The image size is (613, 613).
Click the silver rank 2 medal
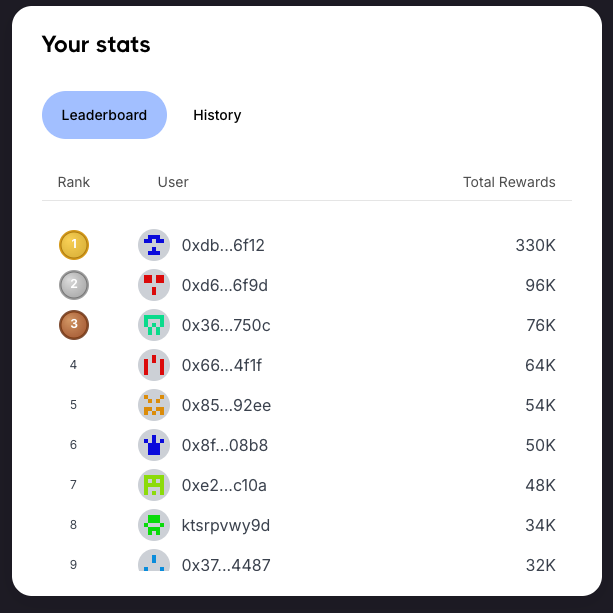pyautogui.click(x=74, y=285)
